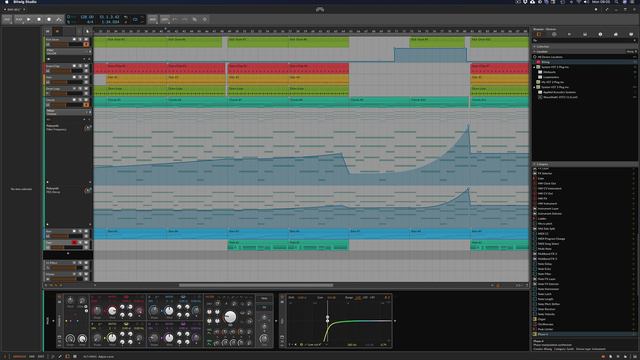Select the Presets browser tab icon
This screenshot has width=640, height=360.
[554, 35]
